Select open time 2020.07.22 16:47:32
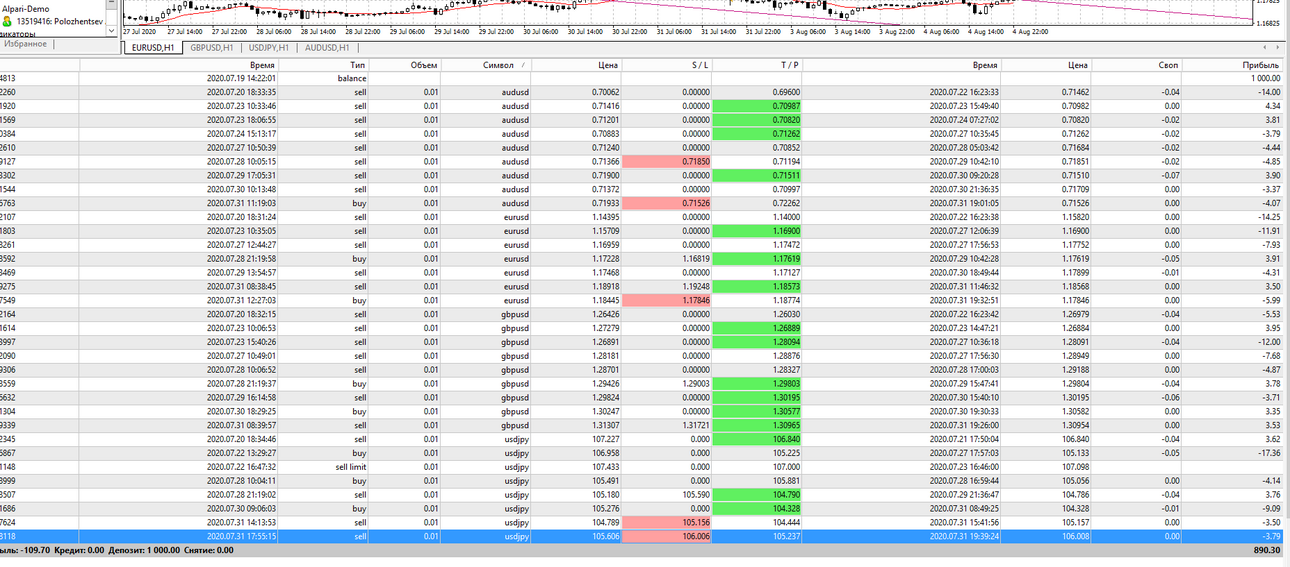 pyautogui.click(x=241, y=466)
